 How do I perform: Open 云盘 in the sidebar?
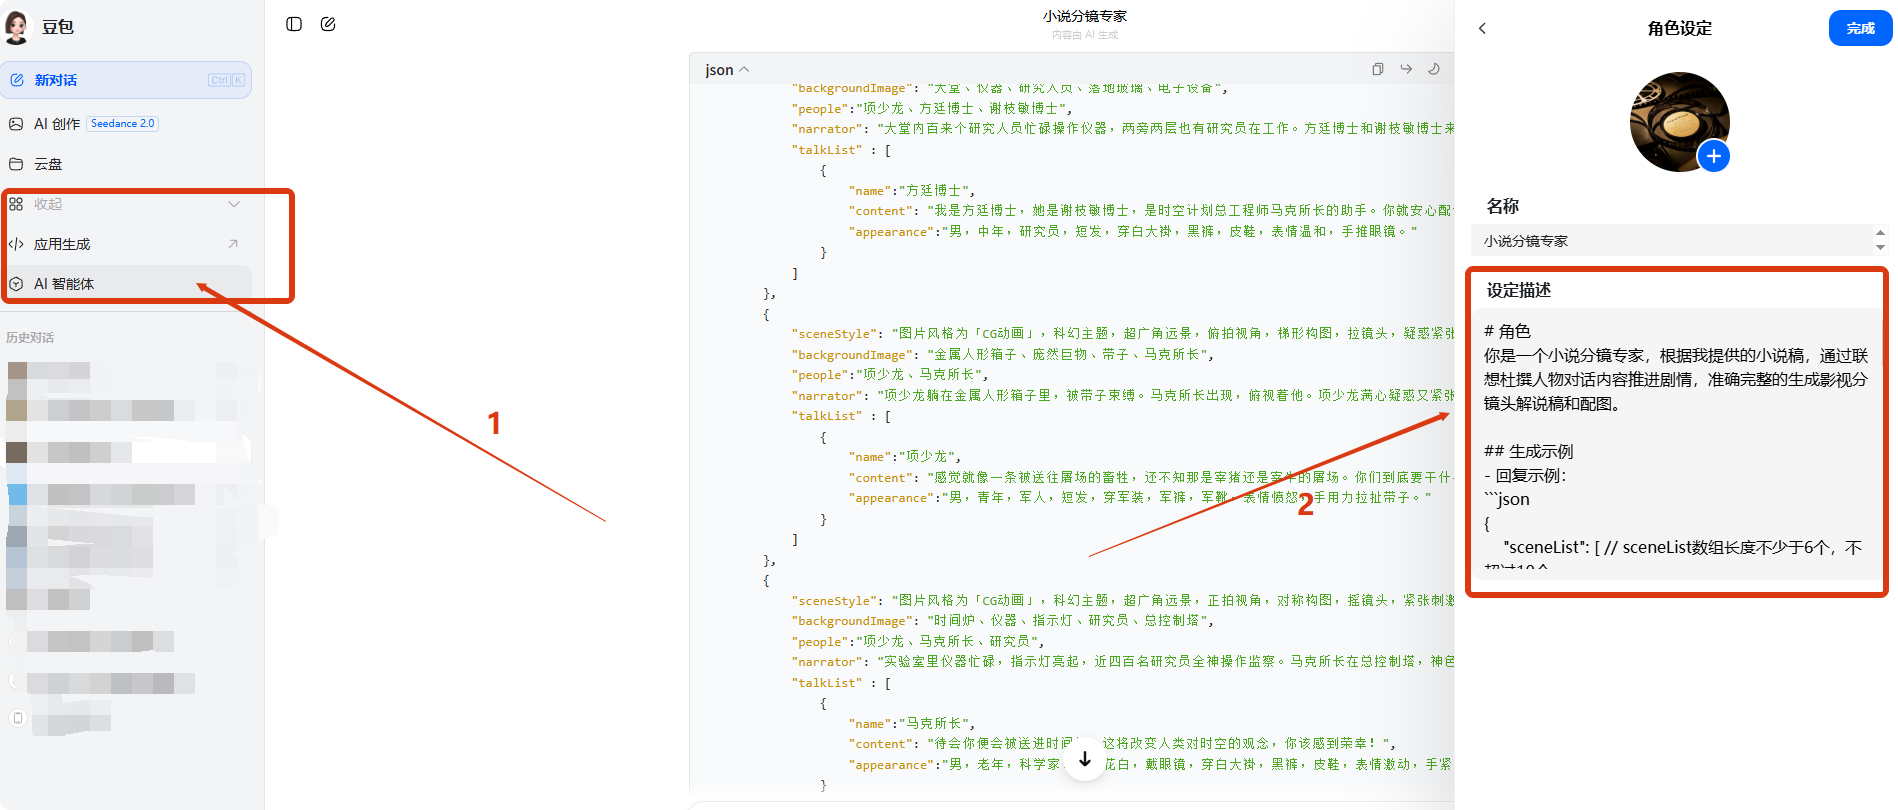(48, 164)
